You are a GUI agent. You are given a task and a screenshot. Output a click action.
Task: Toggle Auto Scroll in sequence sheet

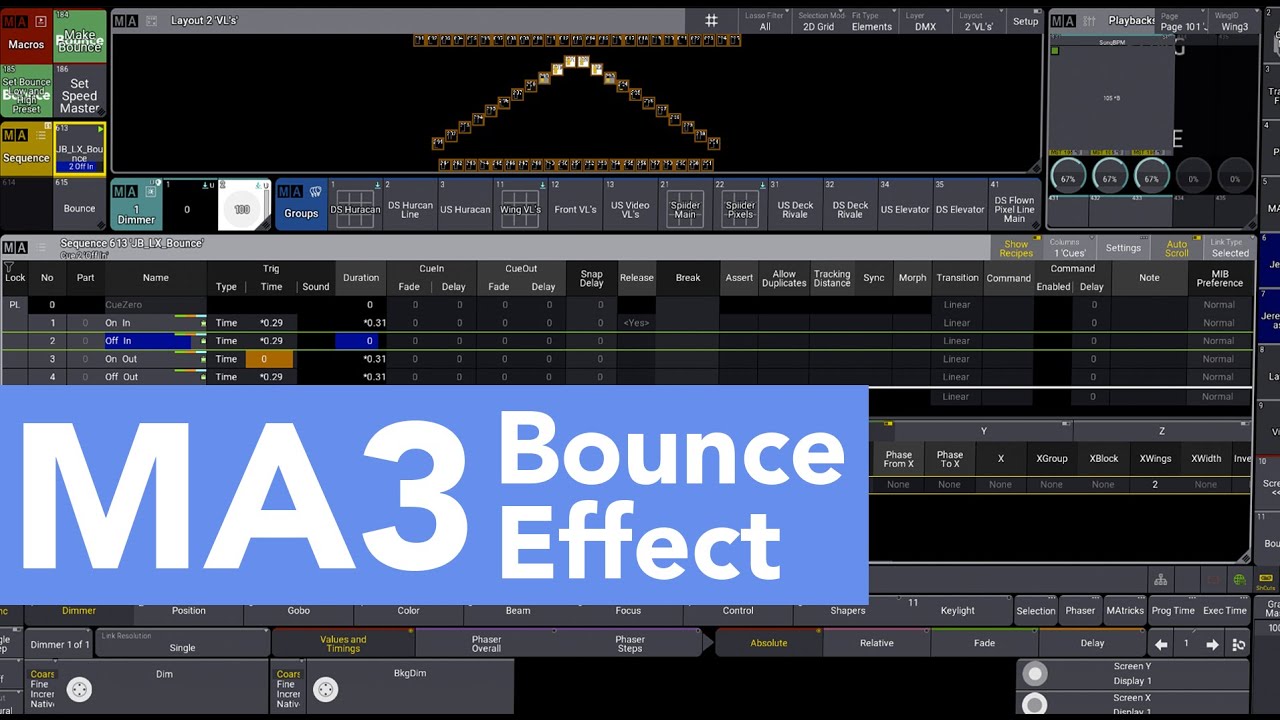[x=1176, y=248]
